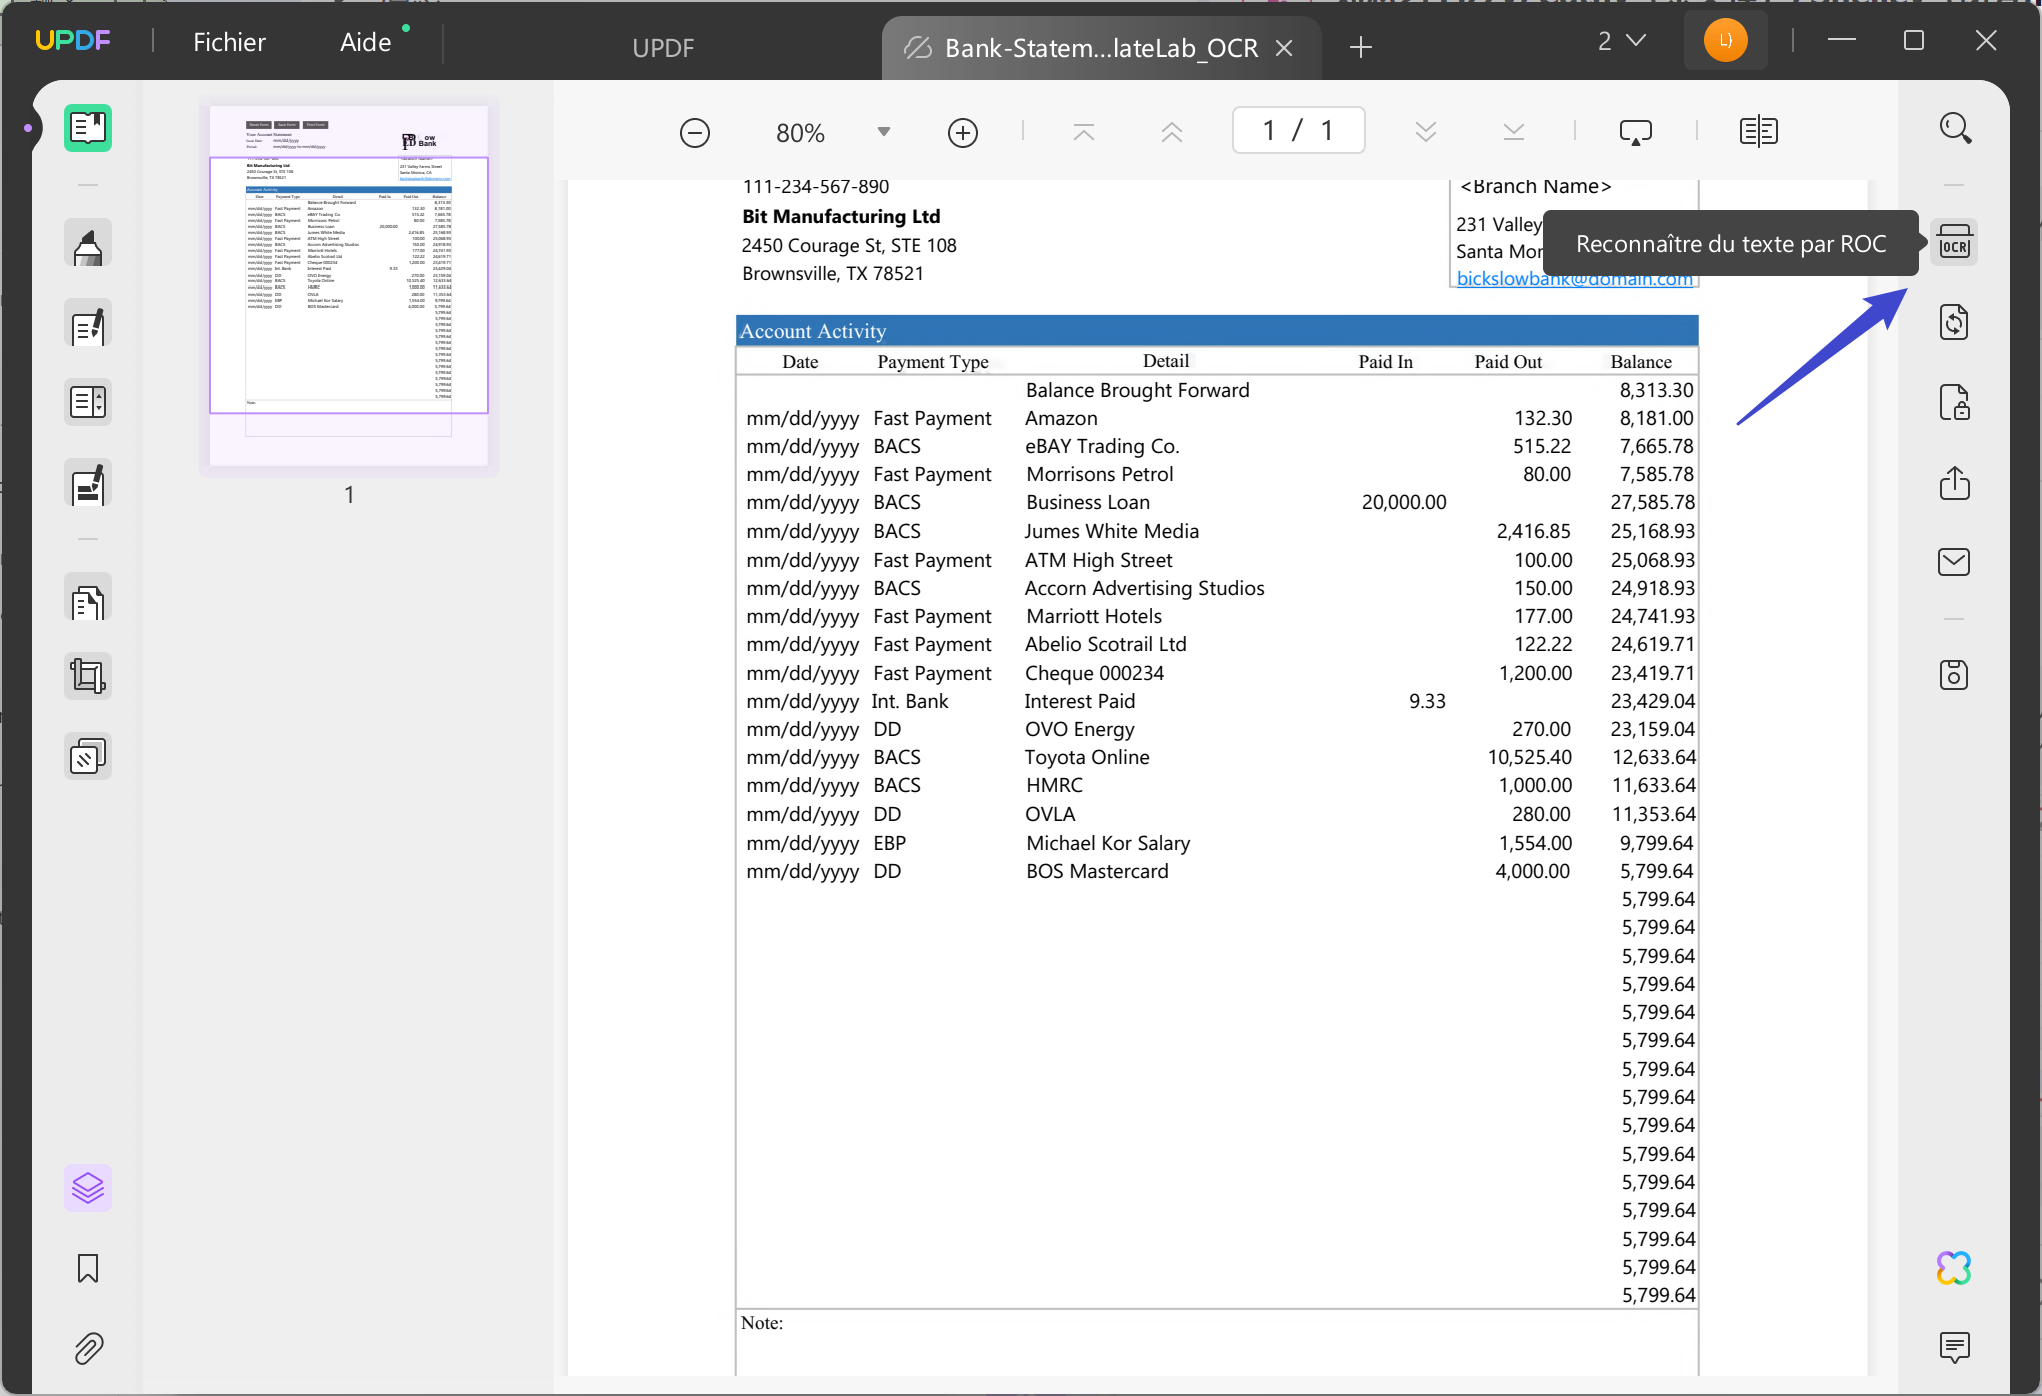
Task: Click the Paid Out column header
Action: click(1508, 362)
